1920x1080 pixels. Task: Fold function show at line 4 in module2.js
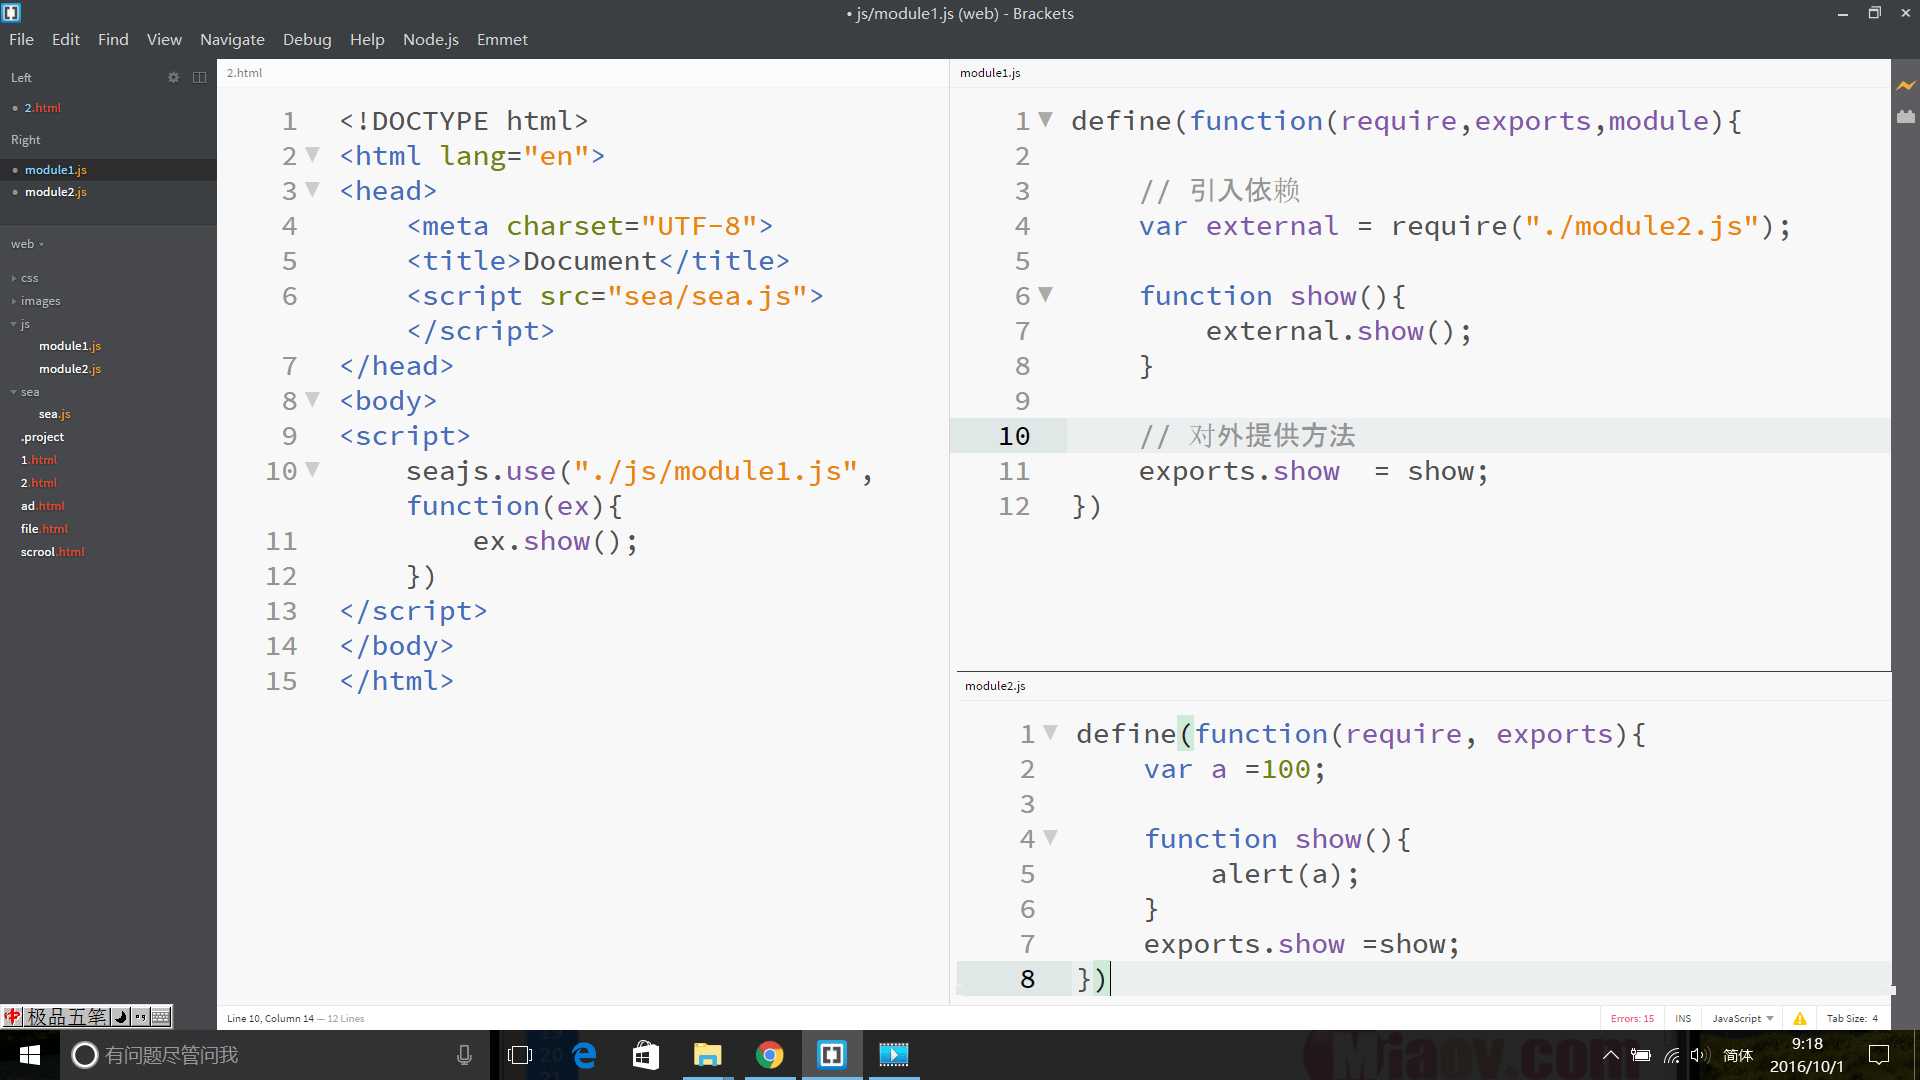1050,838
